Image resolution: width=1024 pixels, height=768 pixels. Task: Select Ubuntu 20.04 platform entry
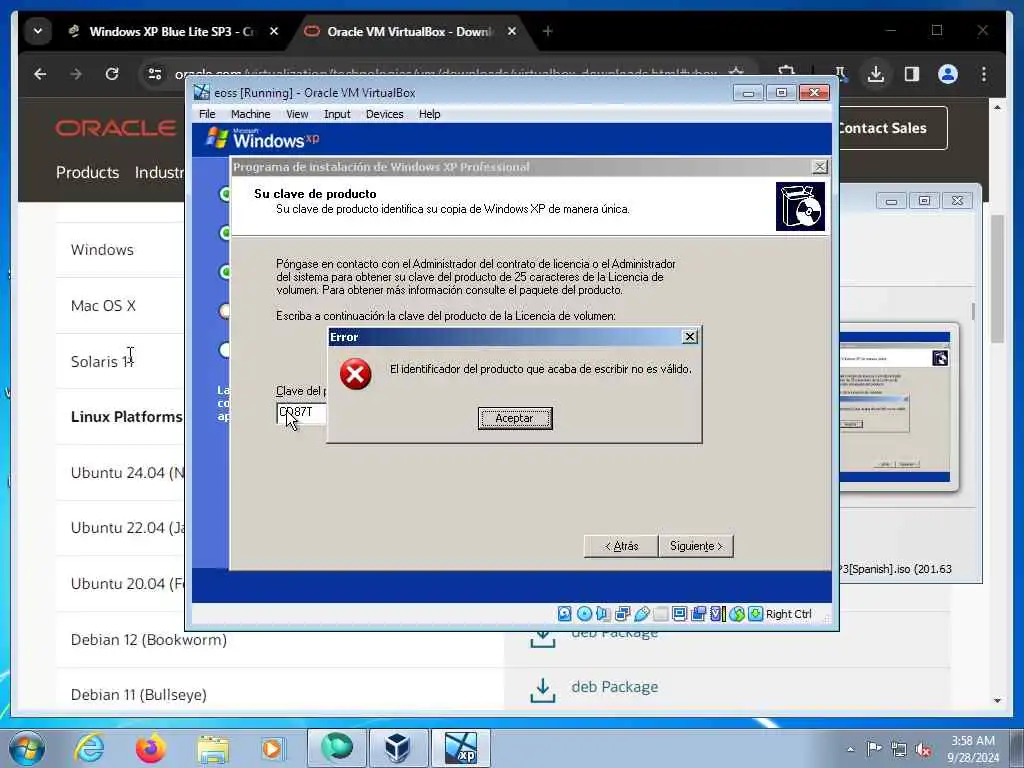tap(127, 583)
